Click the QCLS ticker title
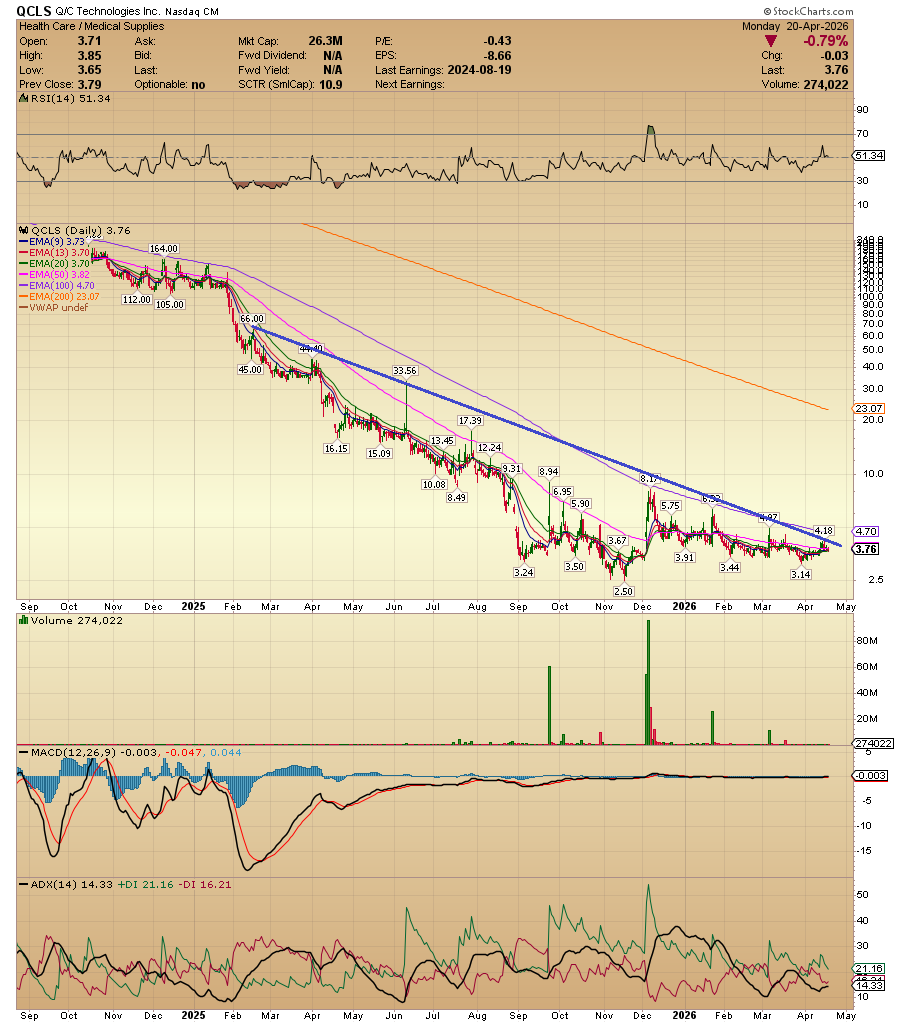Image resolution: width=900 pixels, height=1023 pixels. (34, 11)
